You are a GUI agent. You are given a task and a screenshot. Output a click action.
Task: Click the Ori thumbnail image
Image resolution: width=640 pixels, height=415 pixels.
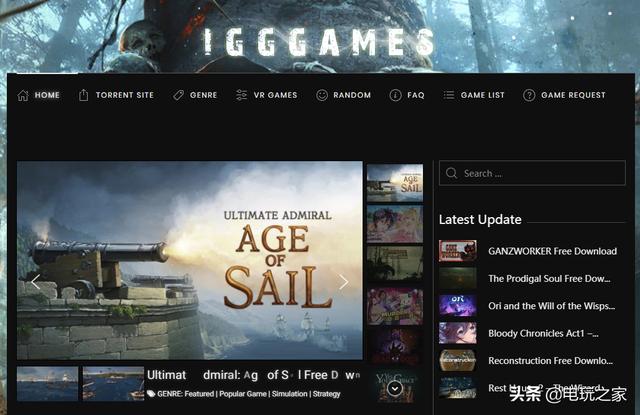point(458,306)
